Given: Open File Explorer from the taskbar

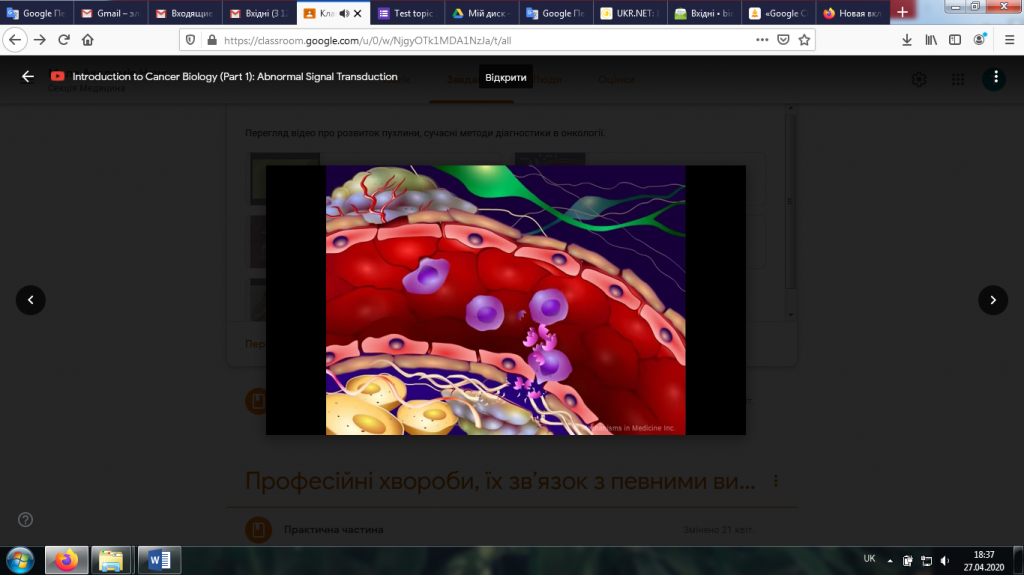Looking at the screenshot, I should point(111,560).
